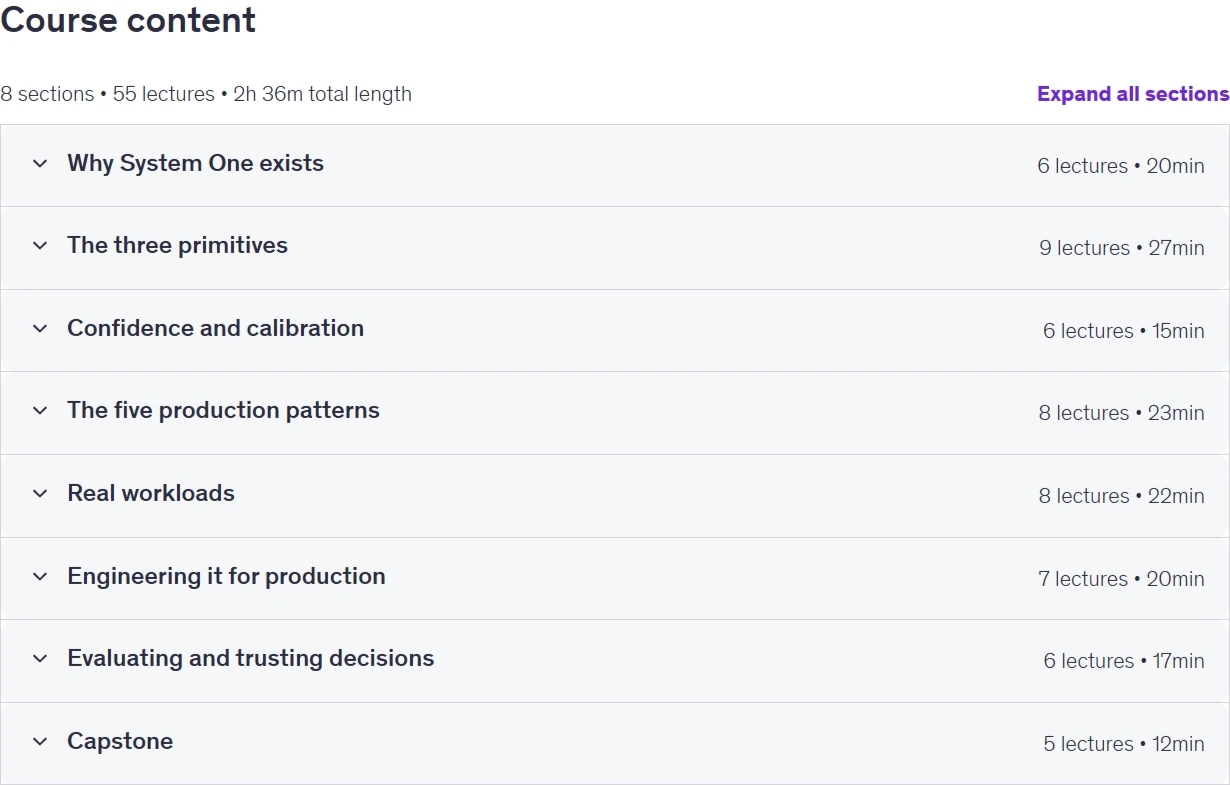Open Confidence and calibration section title
The width and height of the screenshot is (1230, 785).
215,328
